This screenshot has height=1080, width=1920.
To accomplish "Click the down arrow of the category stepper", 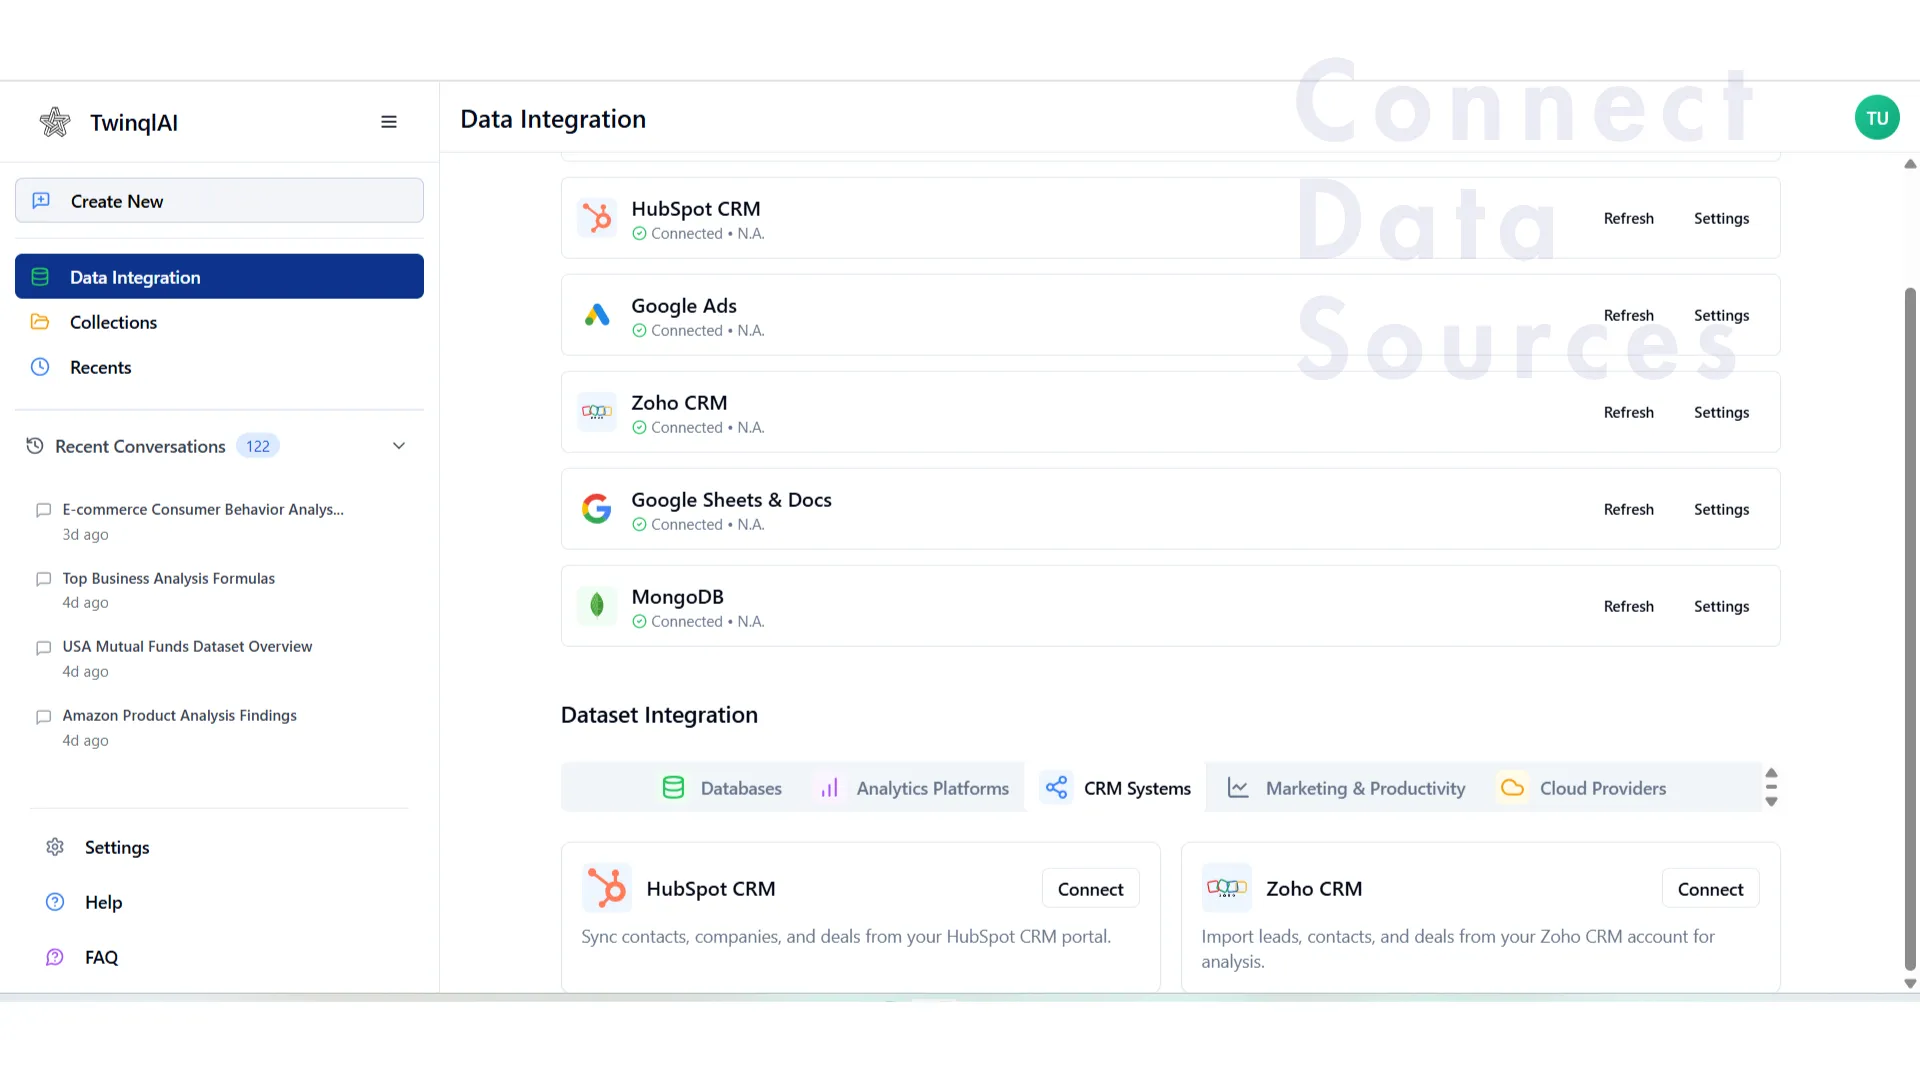I will click(1771, 801).
